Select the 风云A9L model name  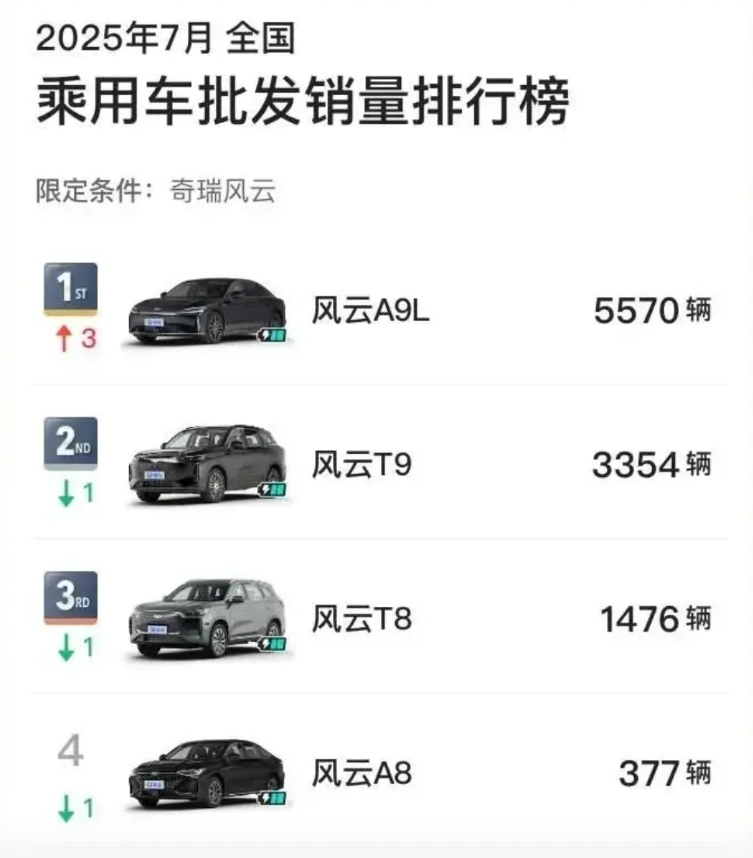click(x=371, y=311)
